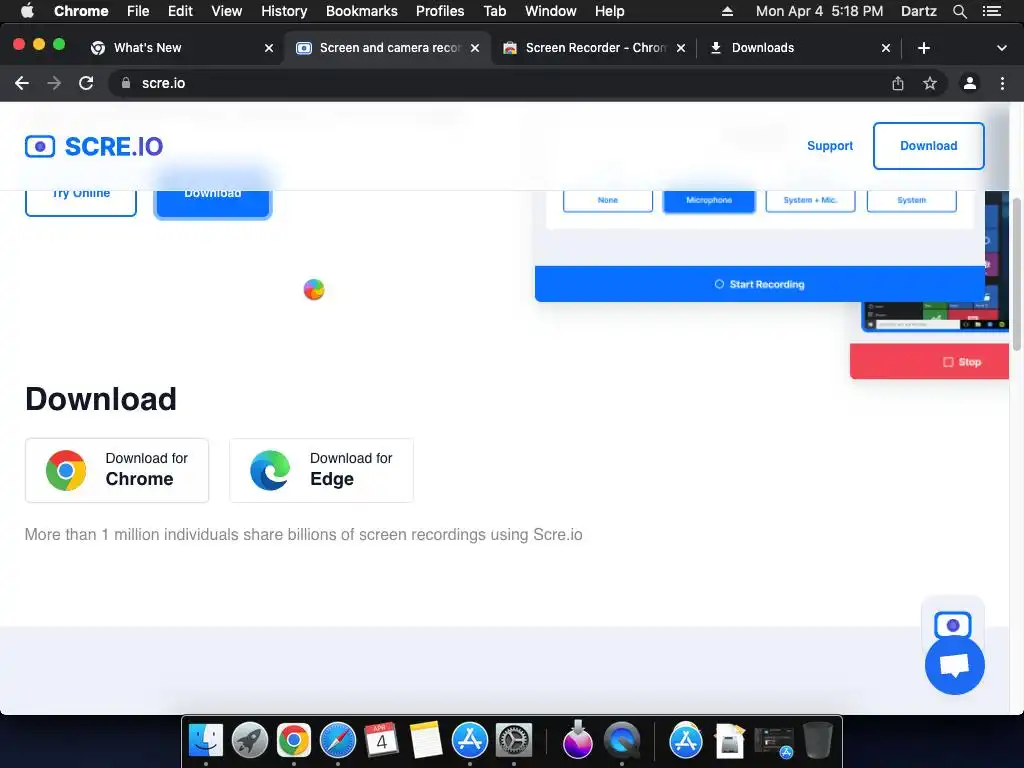
Task: Open the chat bubble widget
Action: point(954,665)
